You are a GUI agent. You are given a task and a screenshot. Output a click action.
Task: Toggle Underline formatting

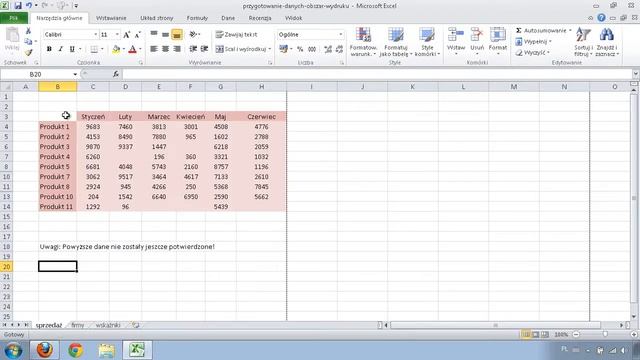pos(72,49)
